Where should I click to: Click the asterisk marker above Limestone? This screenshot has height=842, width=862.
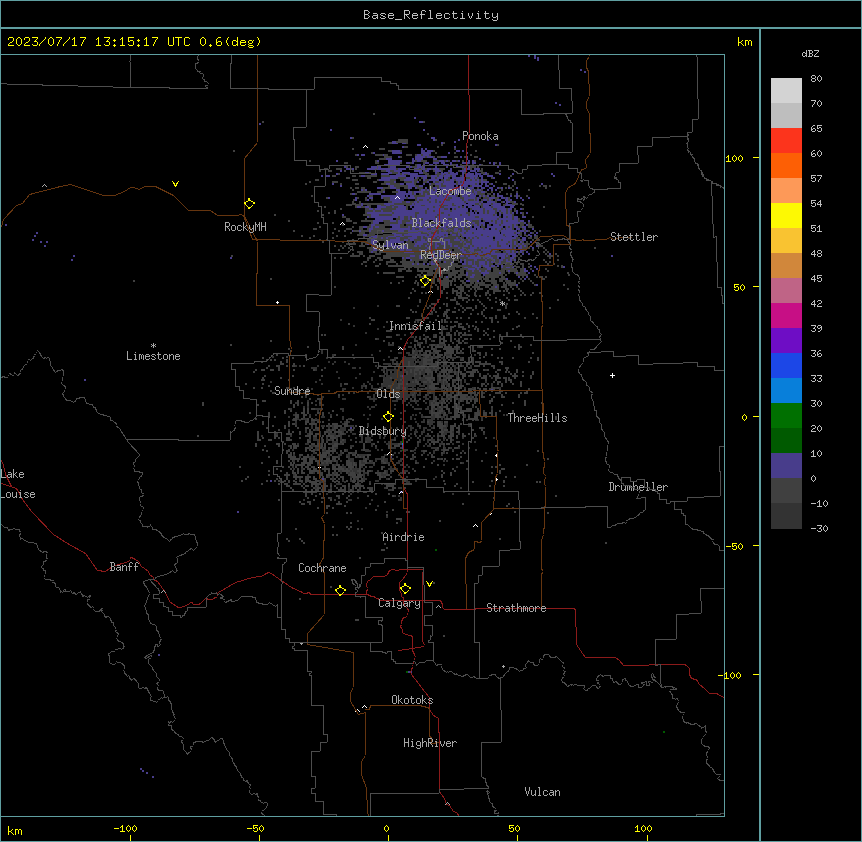click(x=153, y=346)
